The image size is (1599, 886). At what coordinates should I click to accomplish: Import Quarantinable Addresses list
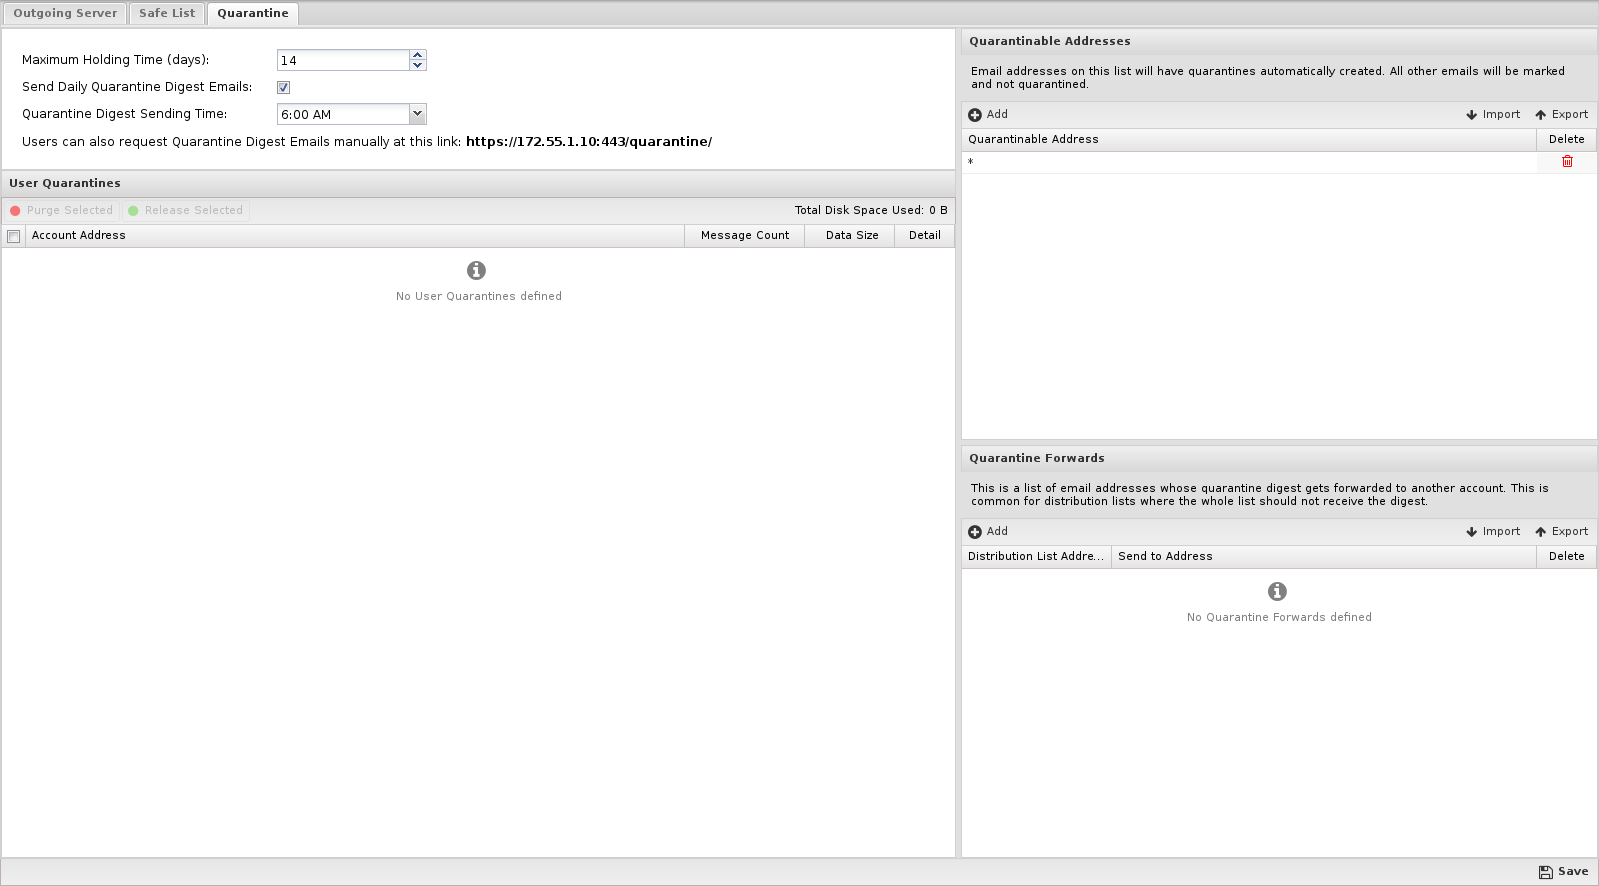pyautogui.click(x=1493, y=115)
